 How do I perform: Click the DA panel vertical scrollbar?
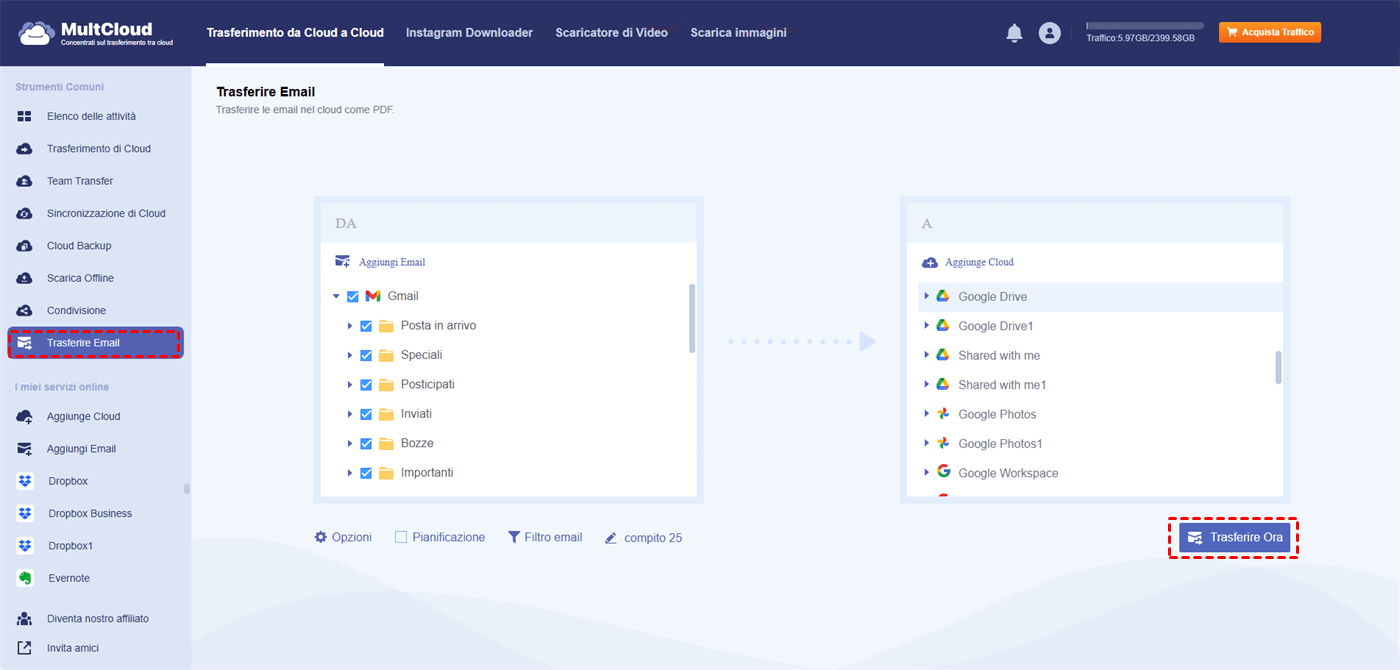[x=692, y=318]
